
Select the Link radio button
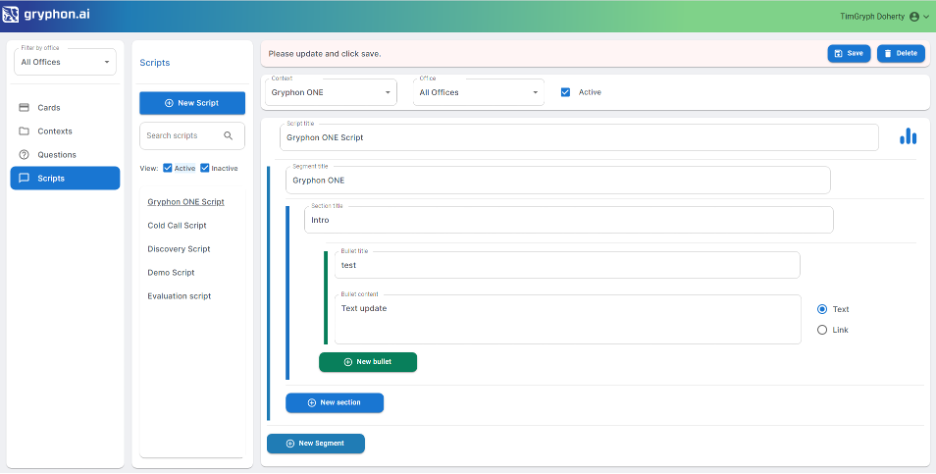822,330
